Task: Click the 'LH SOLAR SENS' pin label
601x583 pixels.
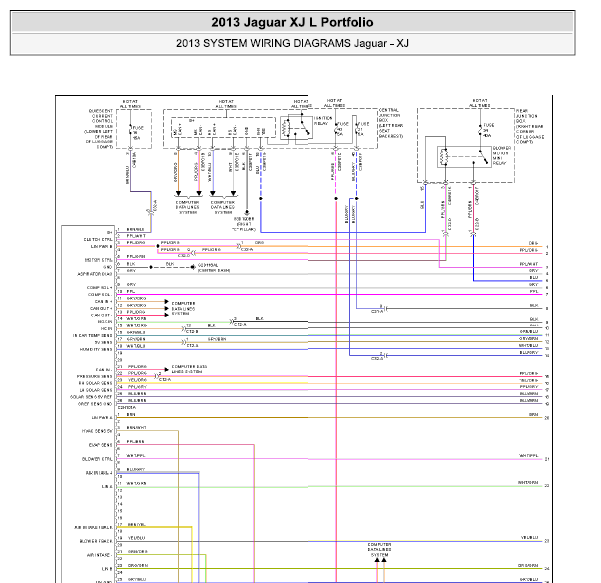Action: [x=96, y=390]
